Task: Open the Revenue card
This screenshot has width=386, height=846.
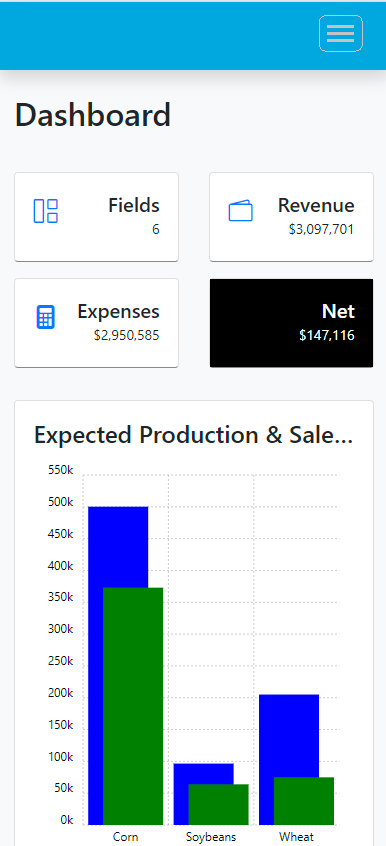Action: click(292, 217)
